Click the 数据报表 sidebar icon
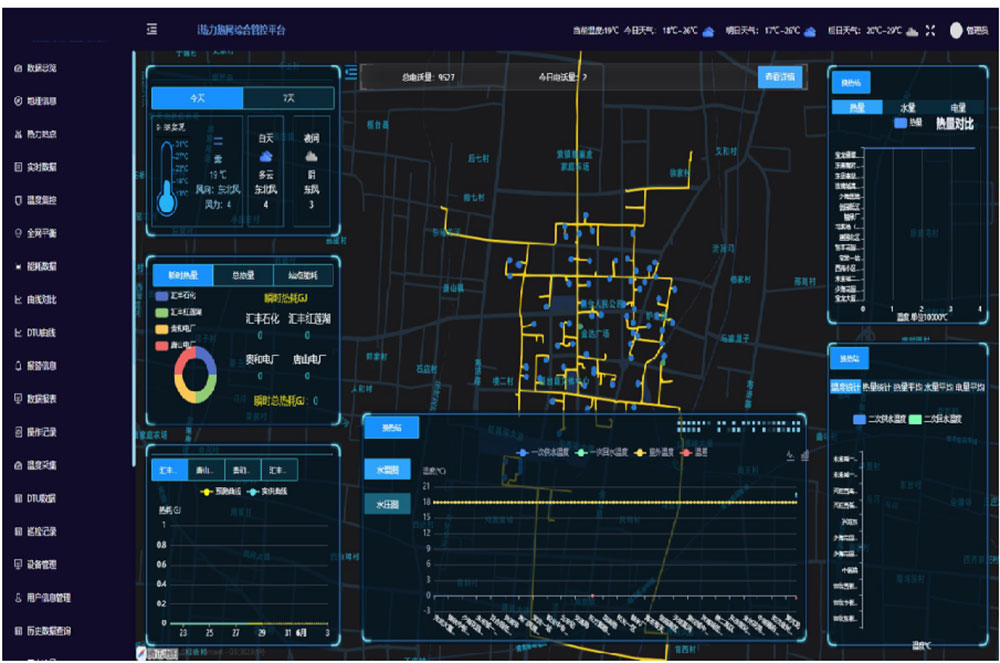The image size is (1000, 663). pyautogui.click(x=18, y=399)
